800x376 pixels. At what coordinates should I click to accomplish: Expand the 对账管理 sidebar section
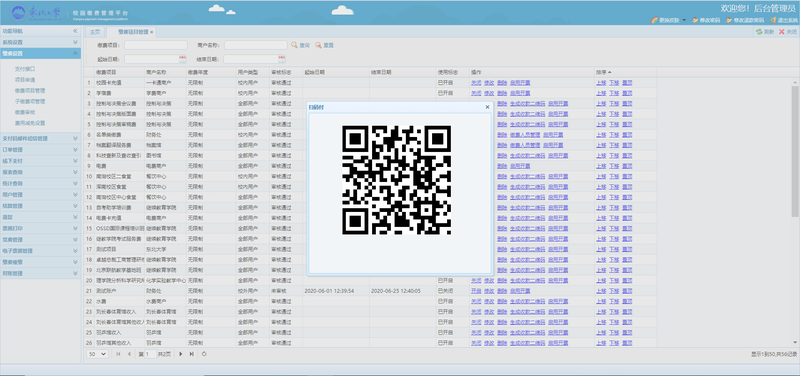(75, 273)
